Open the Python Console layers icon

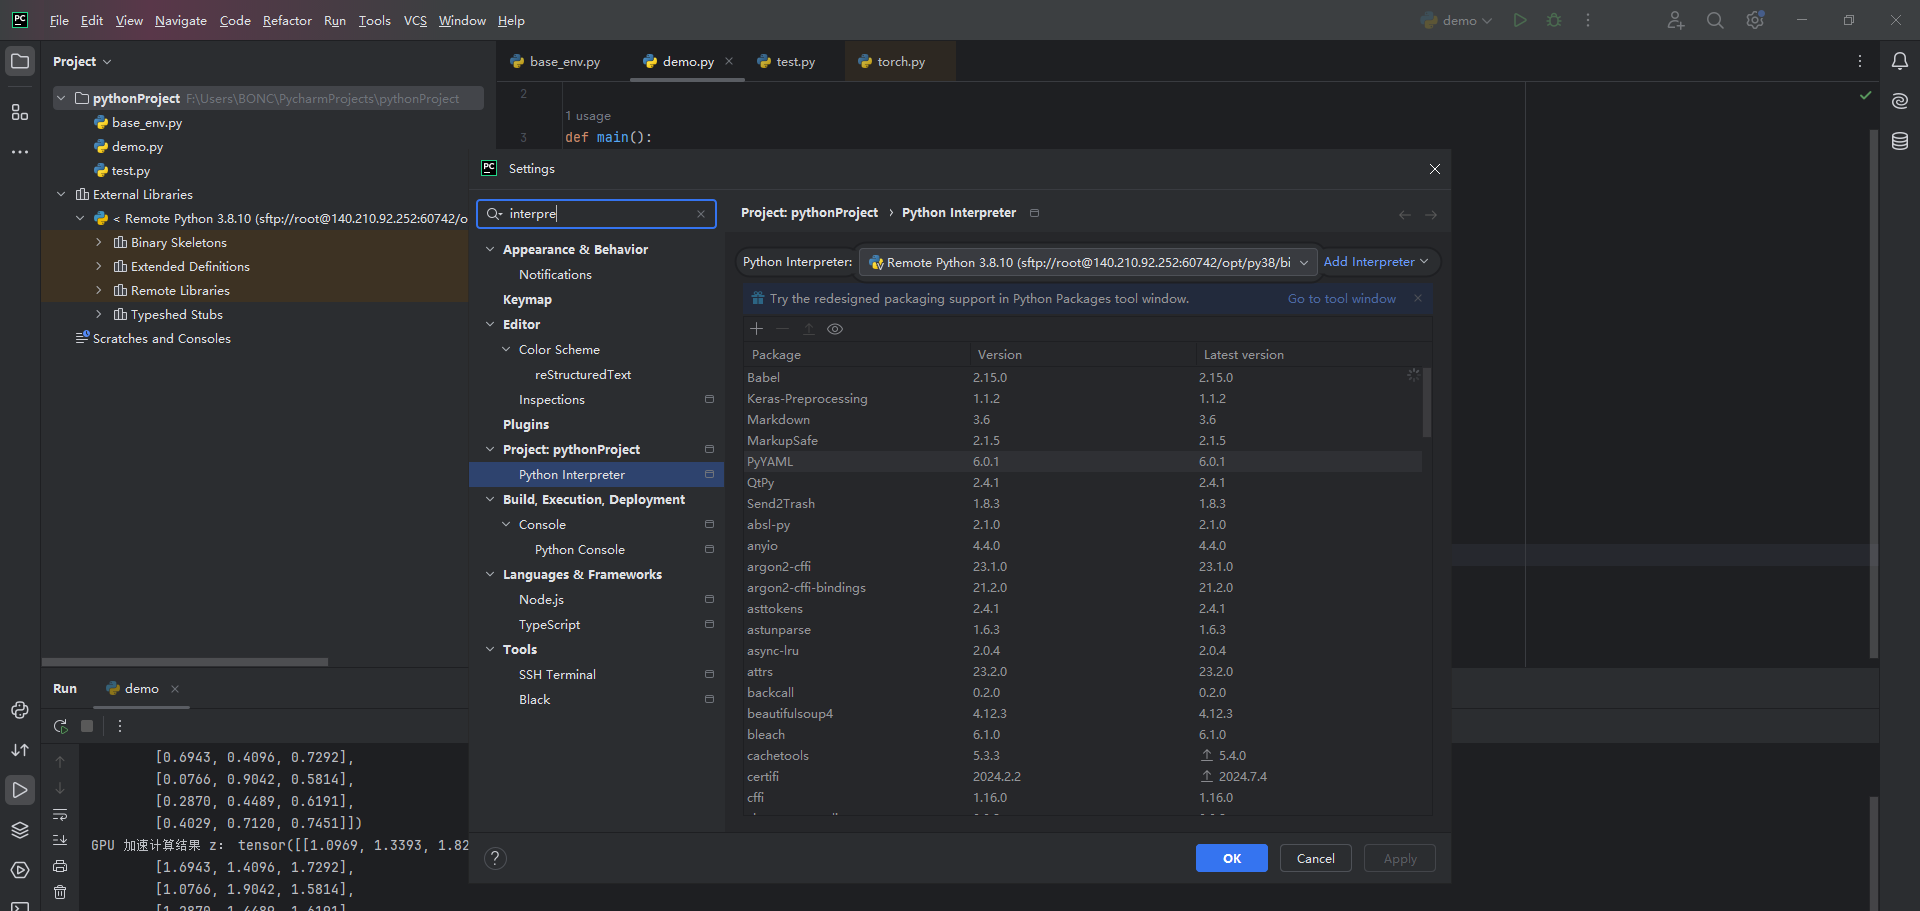20,830
